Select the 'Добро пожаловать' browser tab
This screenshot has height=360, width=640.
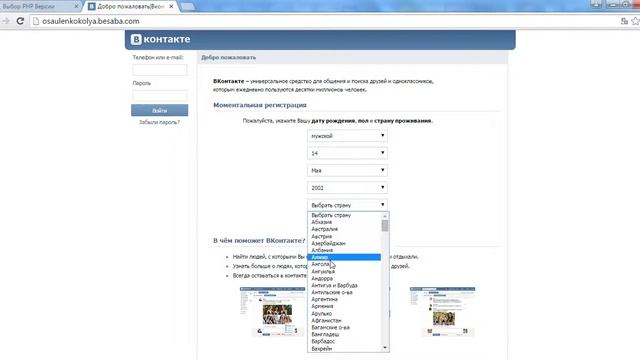pyautogui.click(x=130, y=7)
